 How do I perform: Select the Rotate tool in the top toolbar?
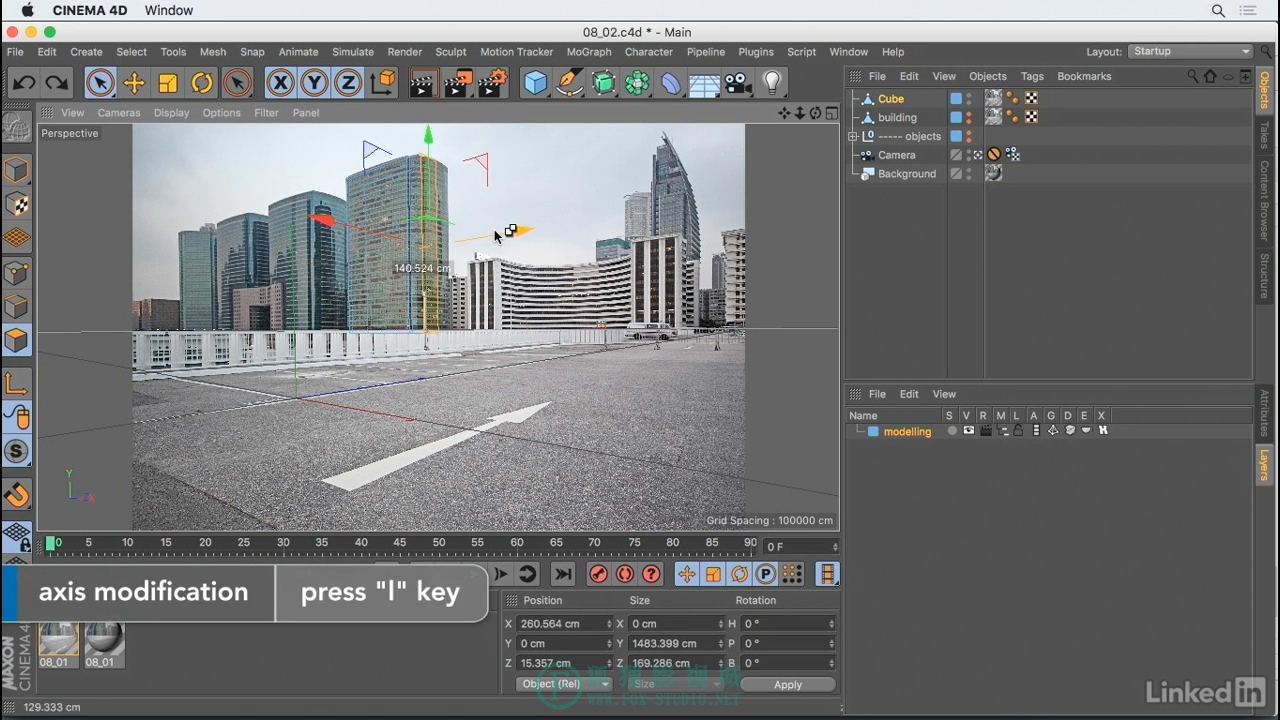[202, 83]
